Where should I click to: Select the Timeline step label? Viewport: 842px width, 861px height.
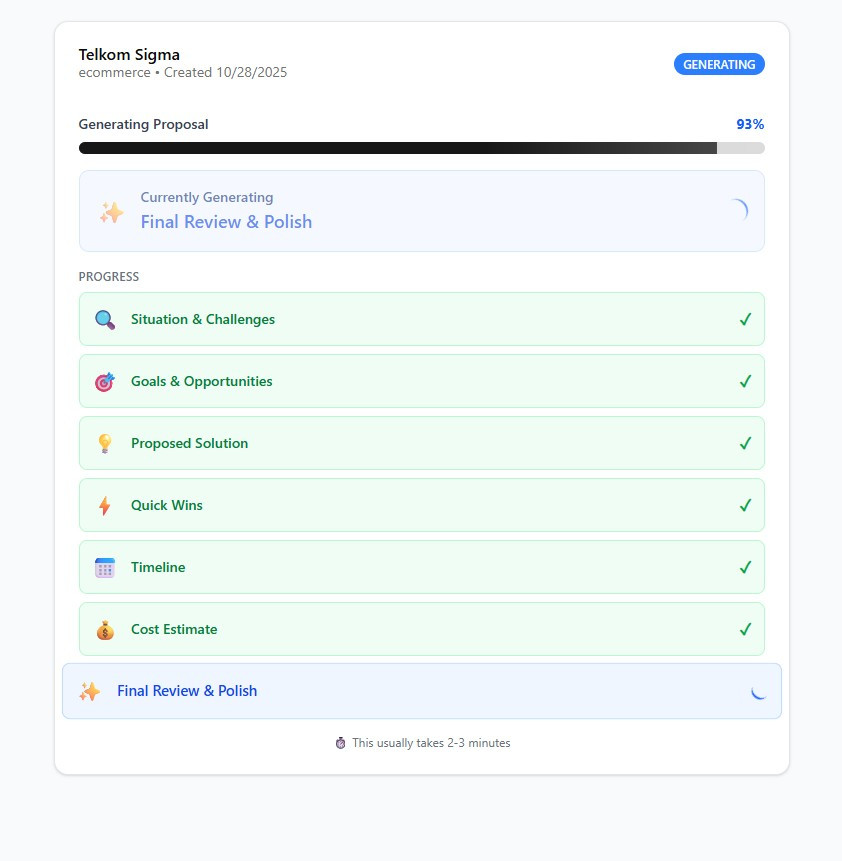pyautogui.click(x=158, y=568)
